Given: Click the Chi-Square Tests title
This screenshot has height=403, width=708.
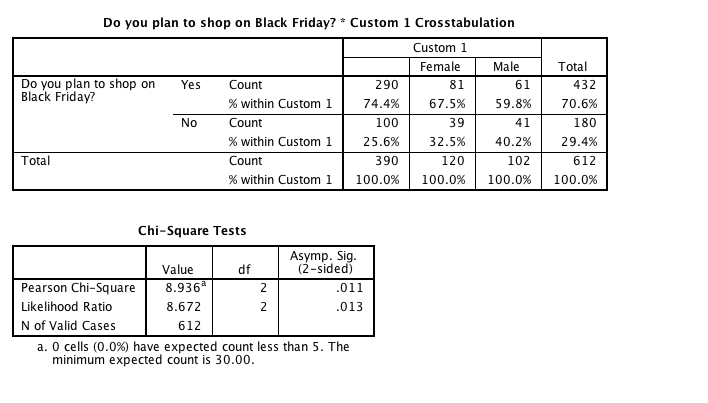Looking at the screenshot, I should (x=192, y=231).
